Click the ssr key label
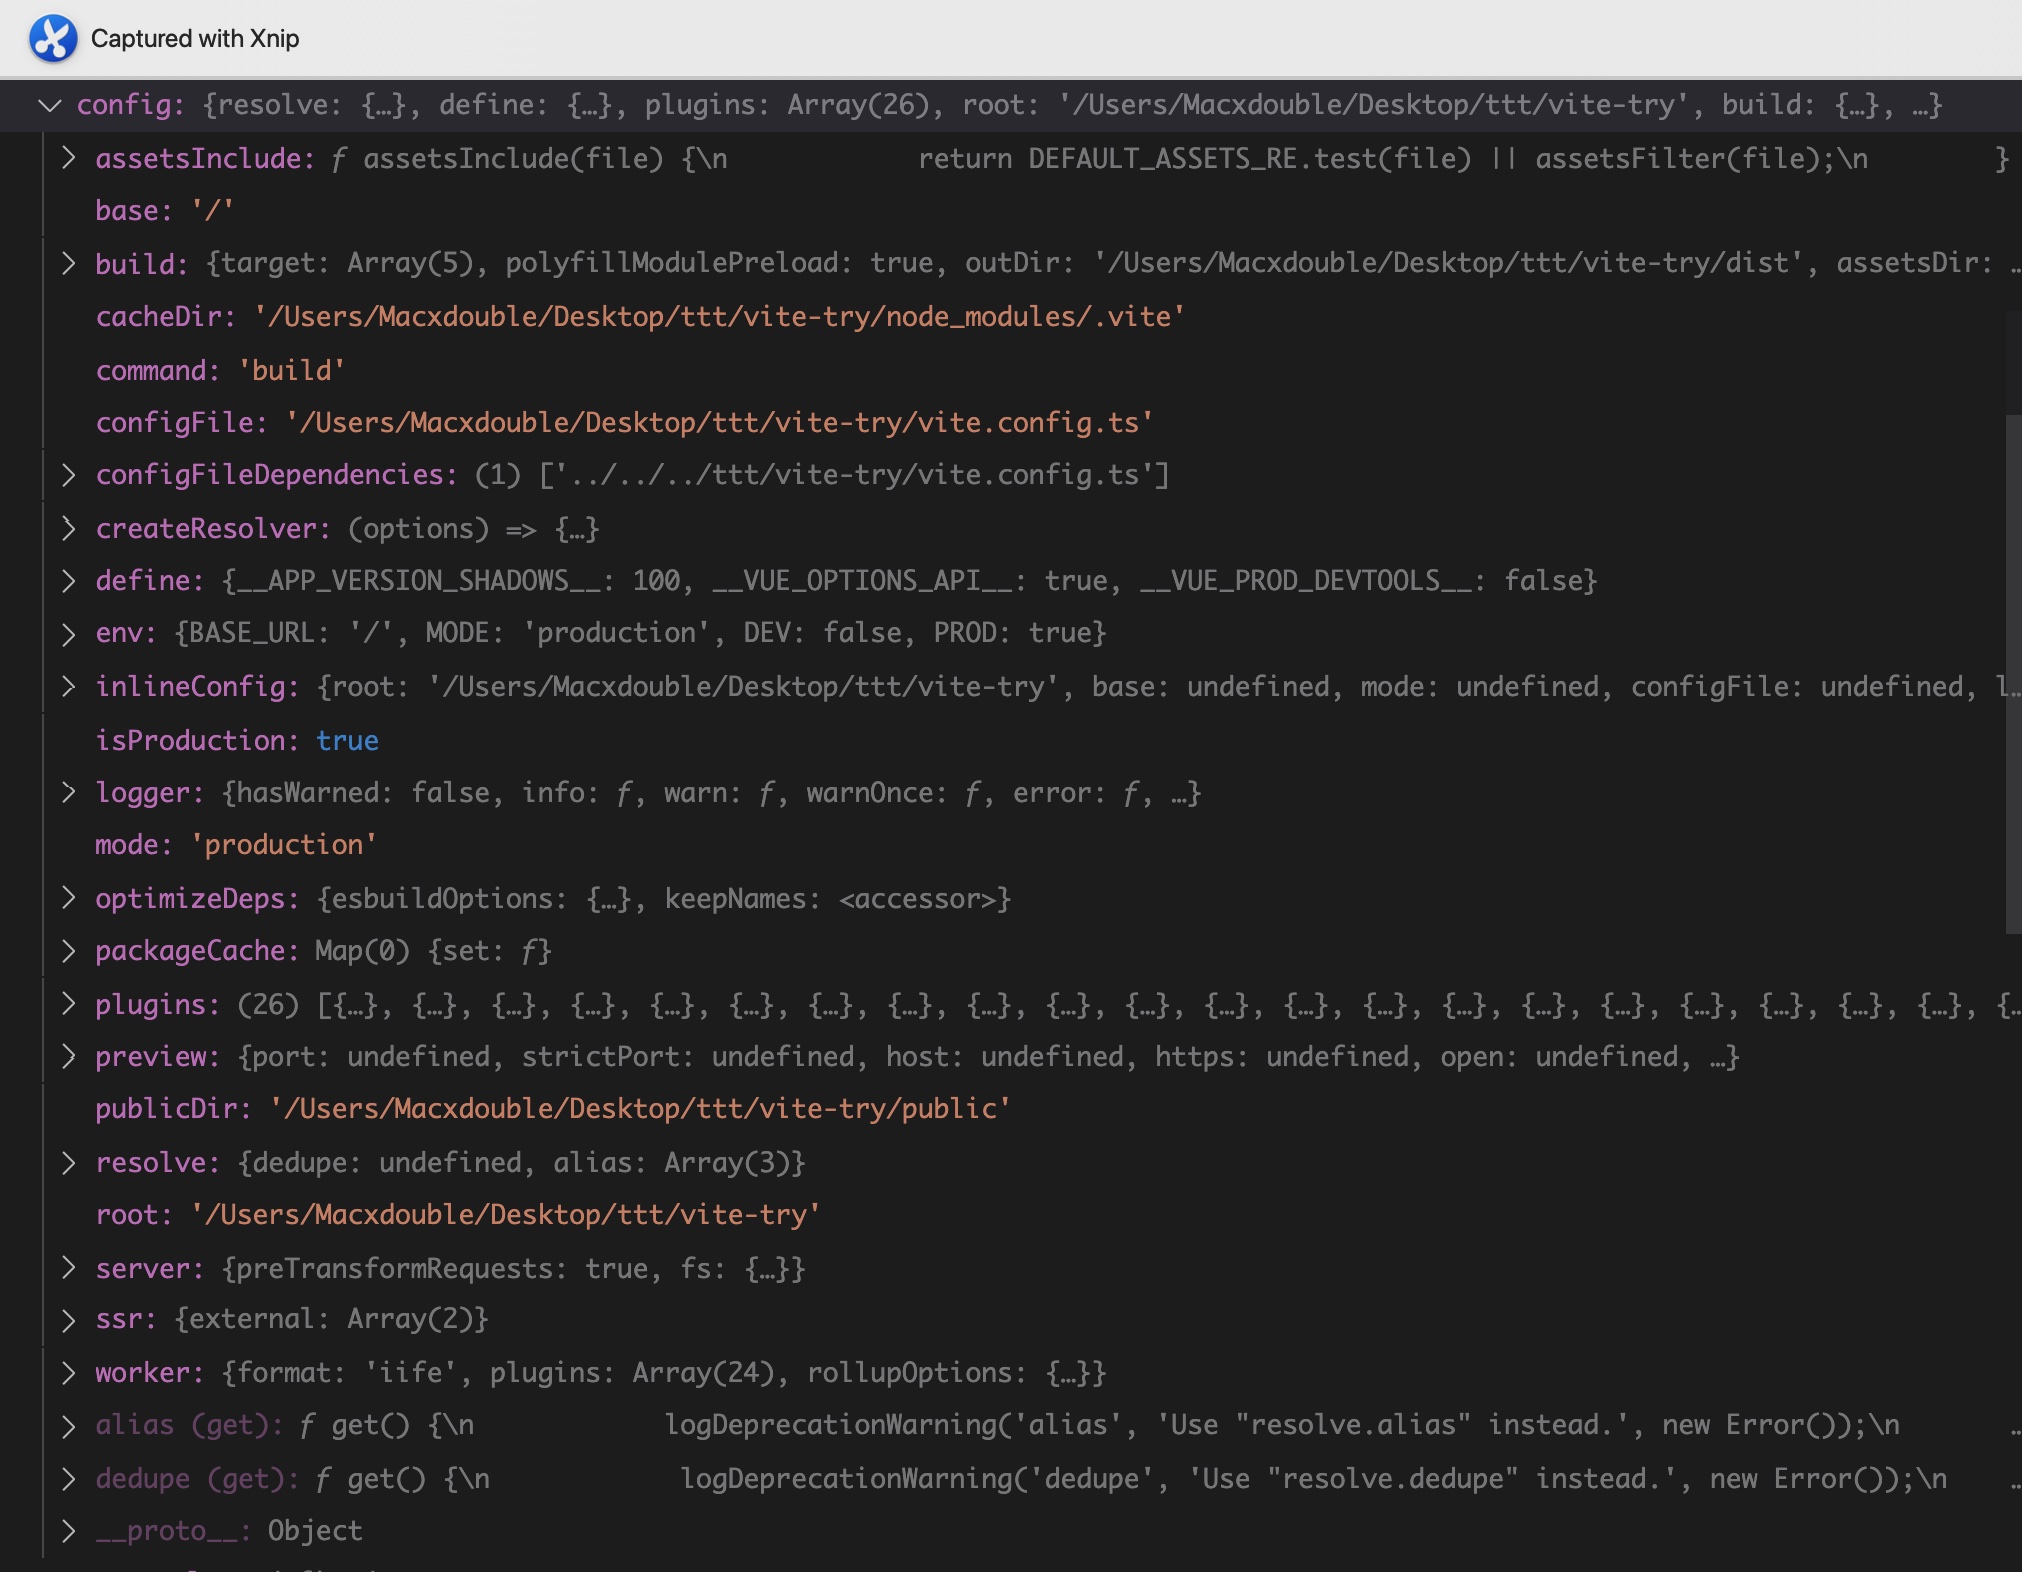The image size is (2022, 1572). coord(126,1320)
